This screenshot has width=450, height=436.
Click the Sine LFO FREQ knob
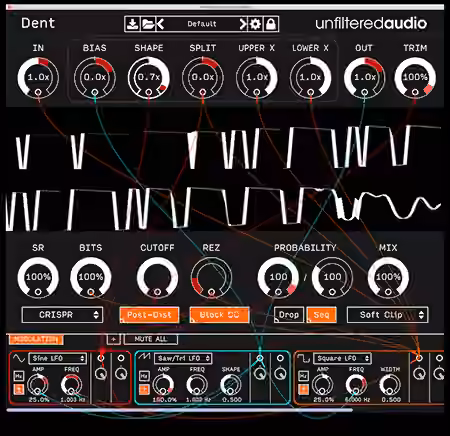click(x=71, y=385)
